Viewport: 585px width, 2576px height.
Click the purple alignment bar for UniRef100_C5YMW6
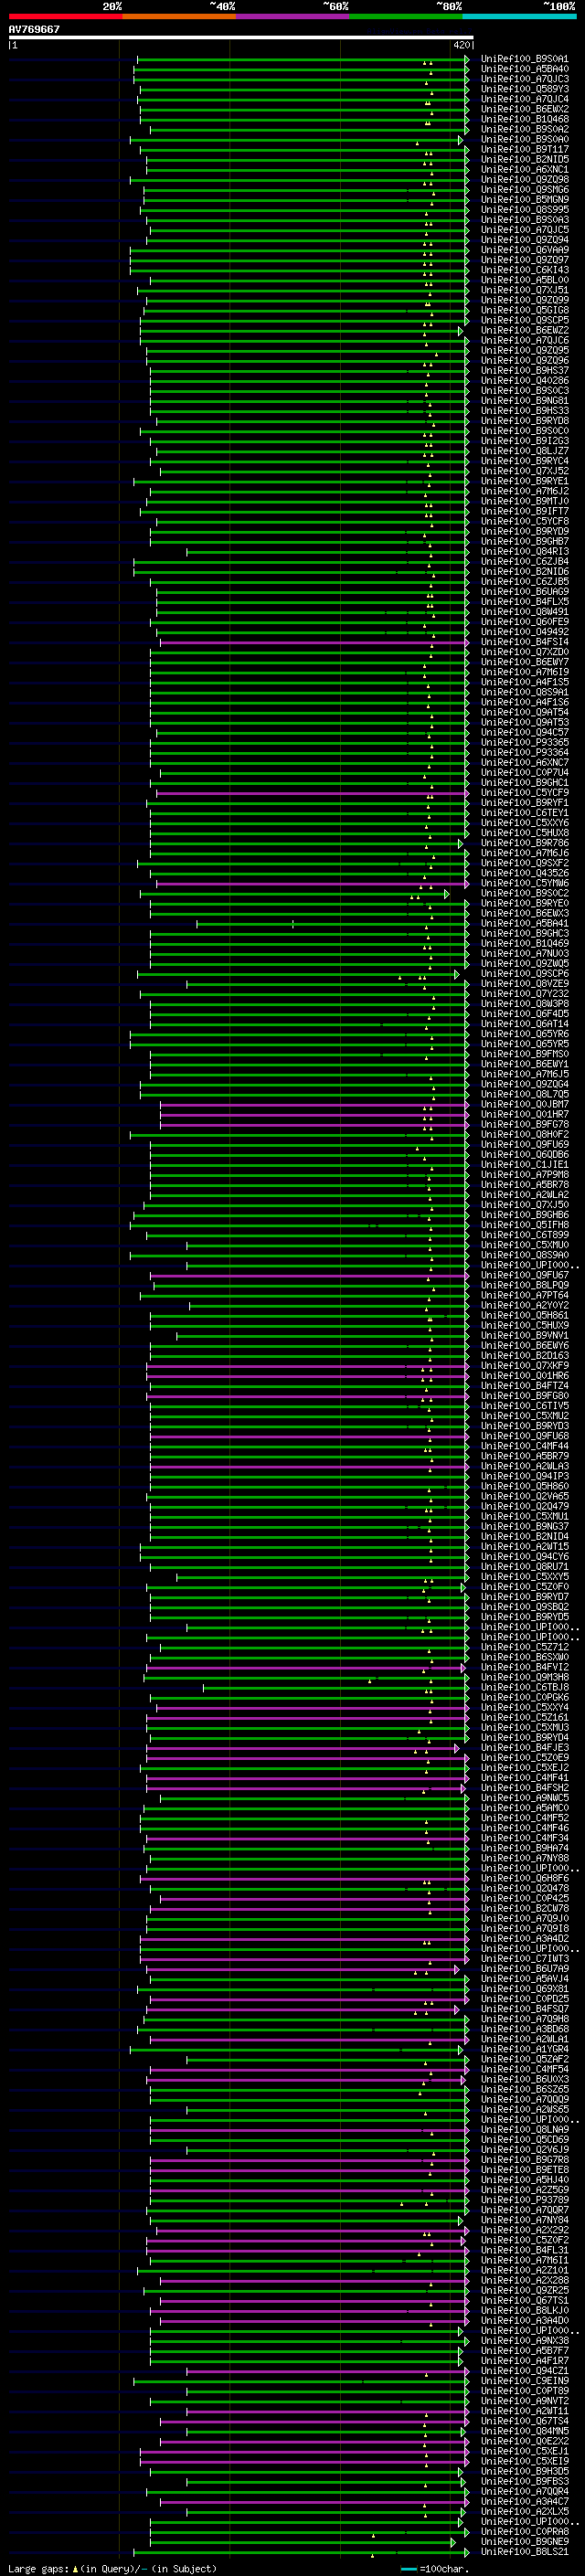point(311,883)
